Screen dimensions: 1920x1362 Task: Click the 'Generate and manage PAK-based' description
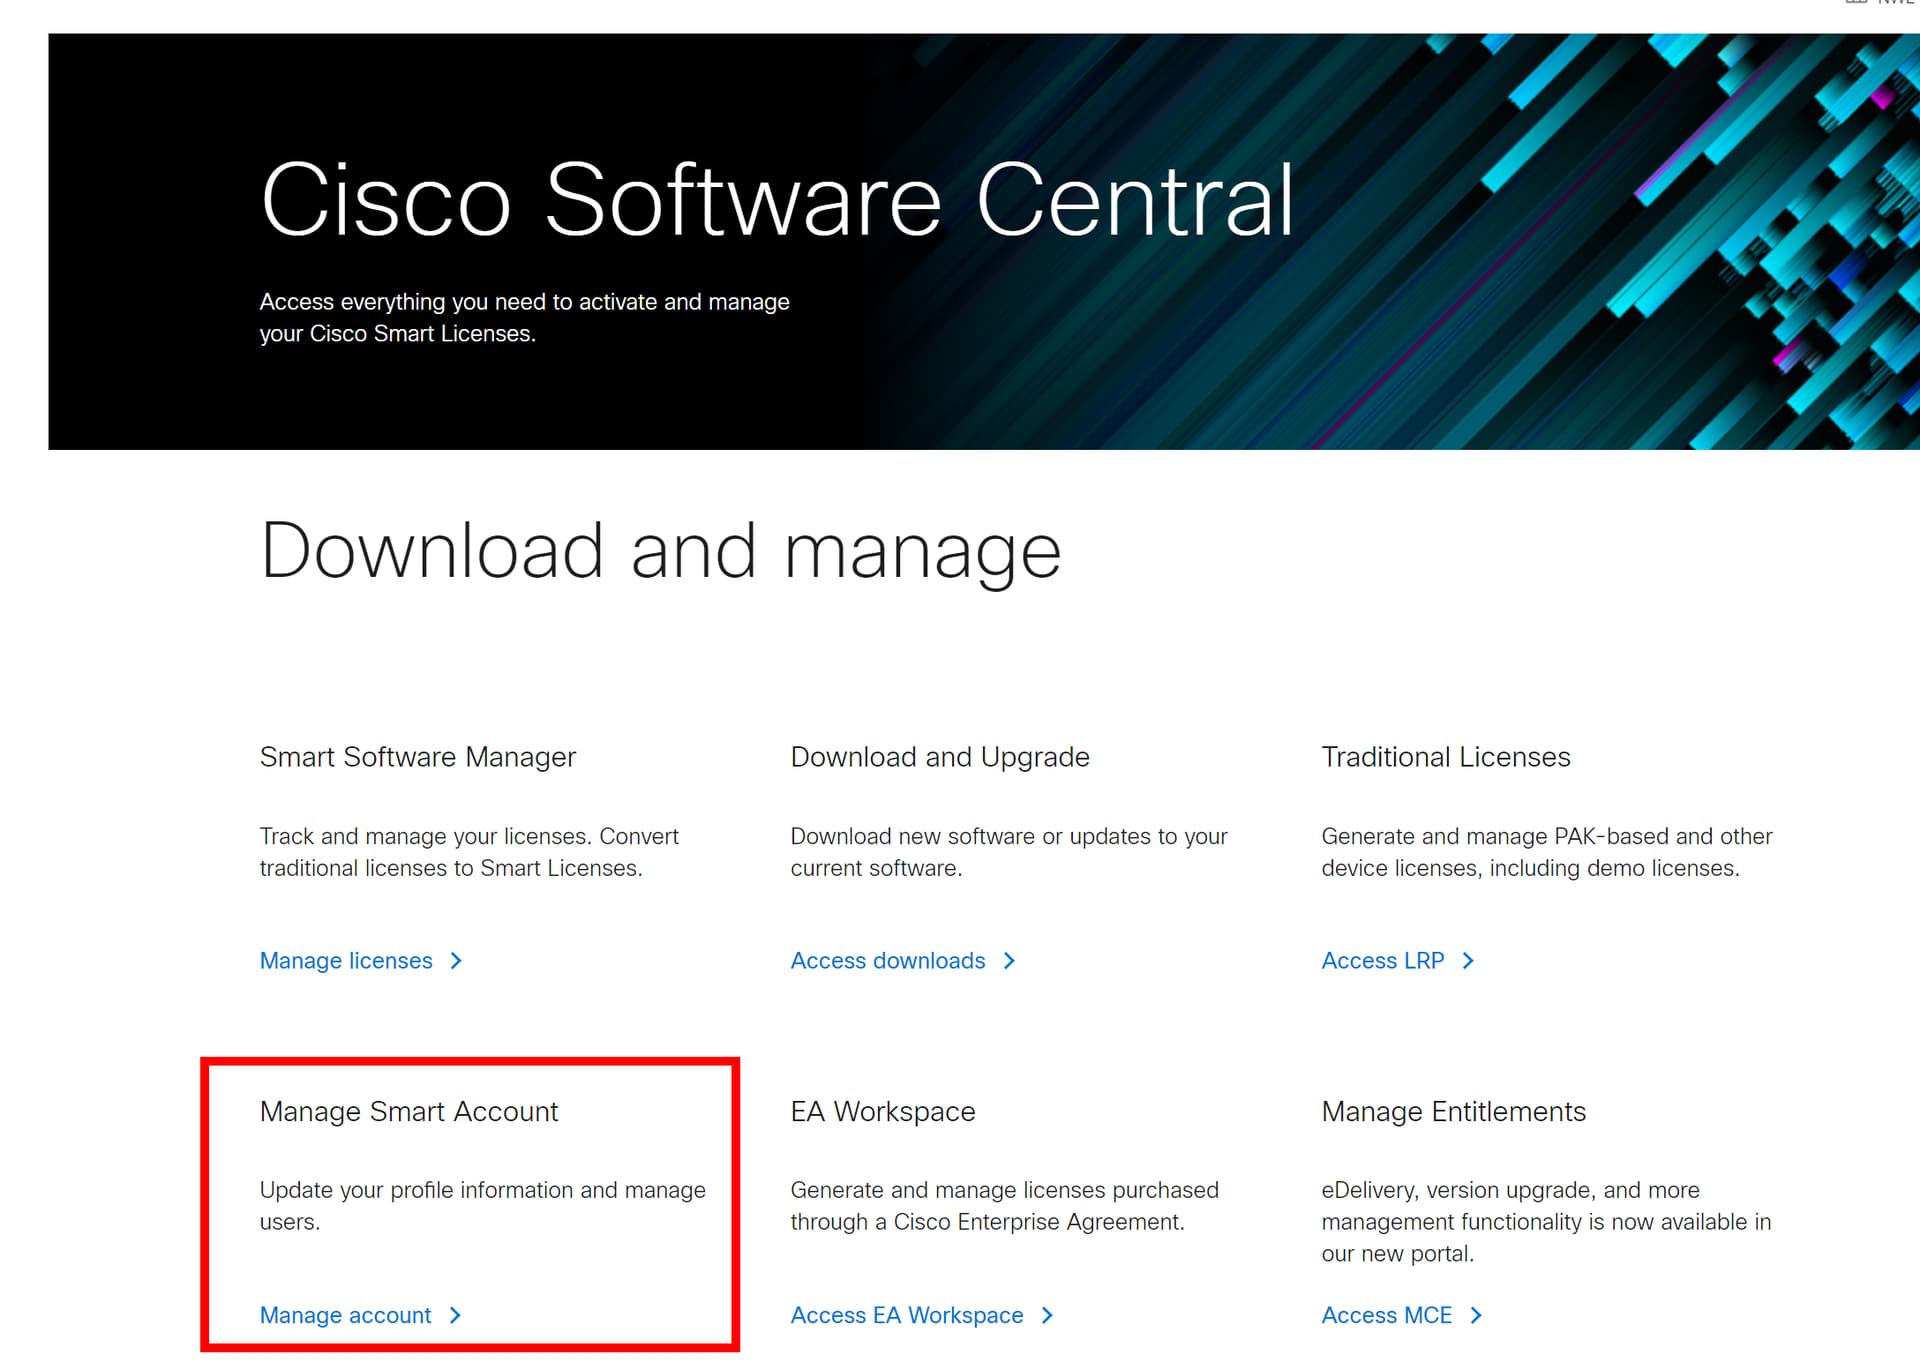pyautogui.click(x=1546, y=852)
